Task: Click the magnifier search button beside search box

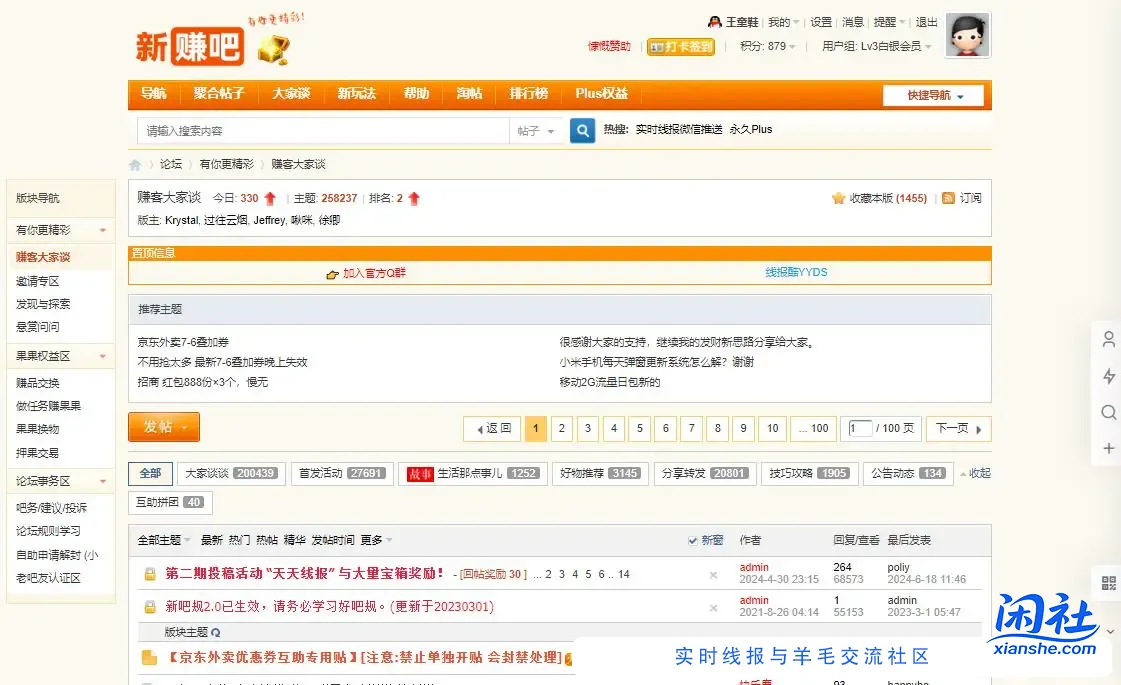Action: 582,130
